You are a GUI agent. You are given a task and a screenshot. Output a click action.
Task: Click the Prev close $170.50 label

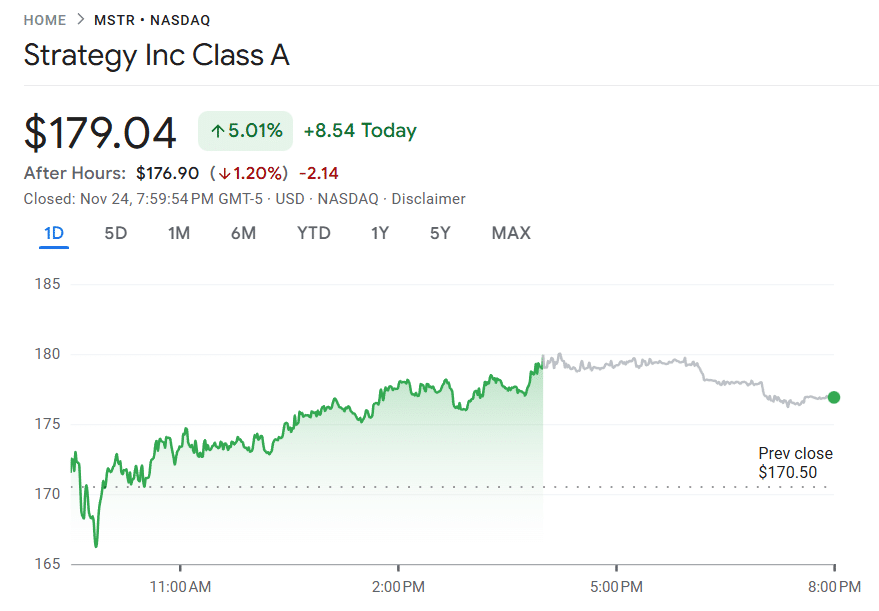click(x=795, y=463)
